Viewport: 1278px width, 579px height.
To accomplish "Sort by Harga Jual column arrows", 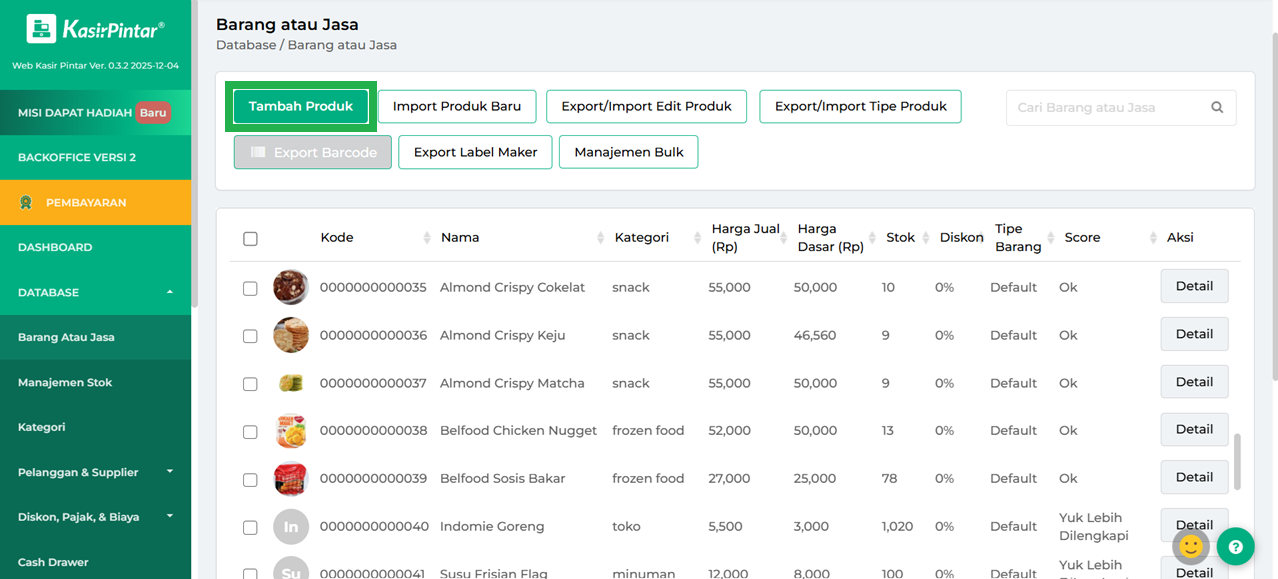I will tap(785, 238).
